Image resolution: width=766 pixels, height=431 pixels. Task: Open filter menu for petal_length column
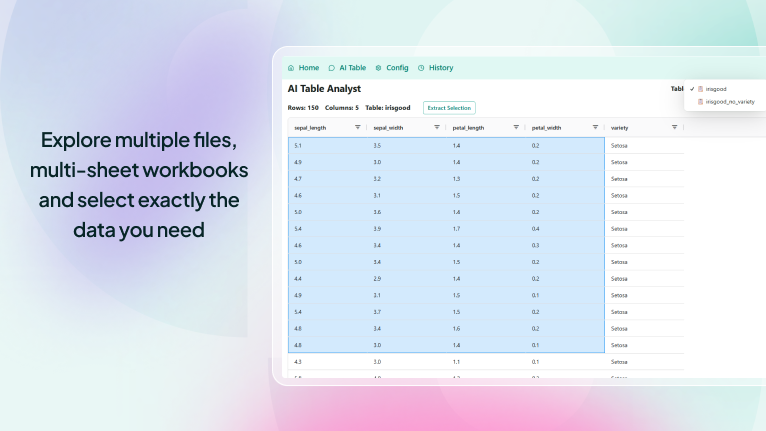(x=516, y=128)
